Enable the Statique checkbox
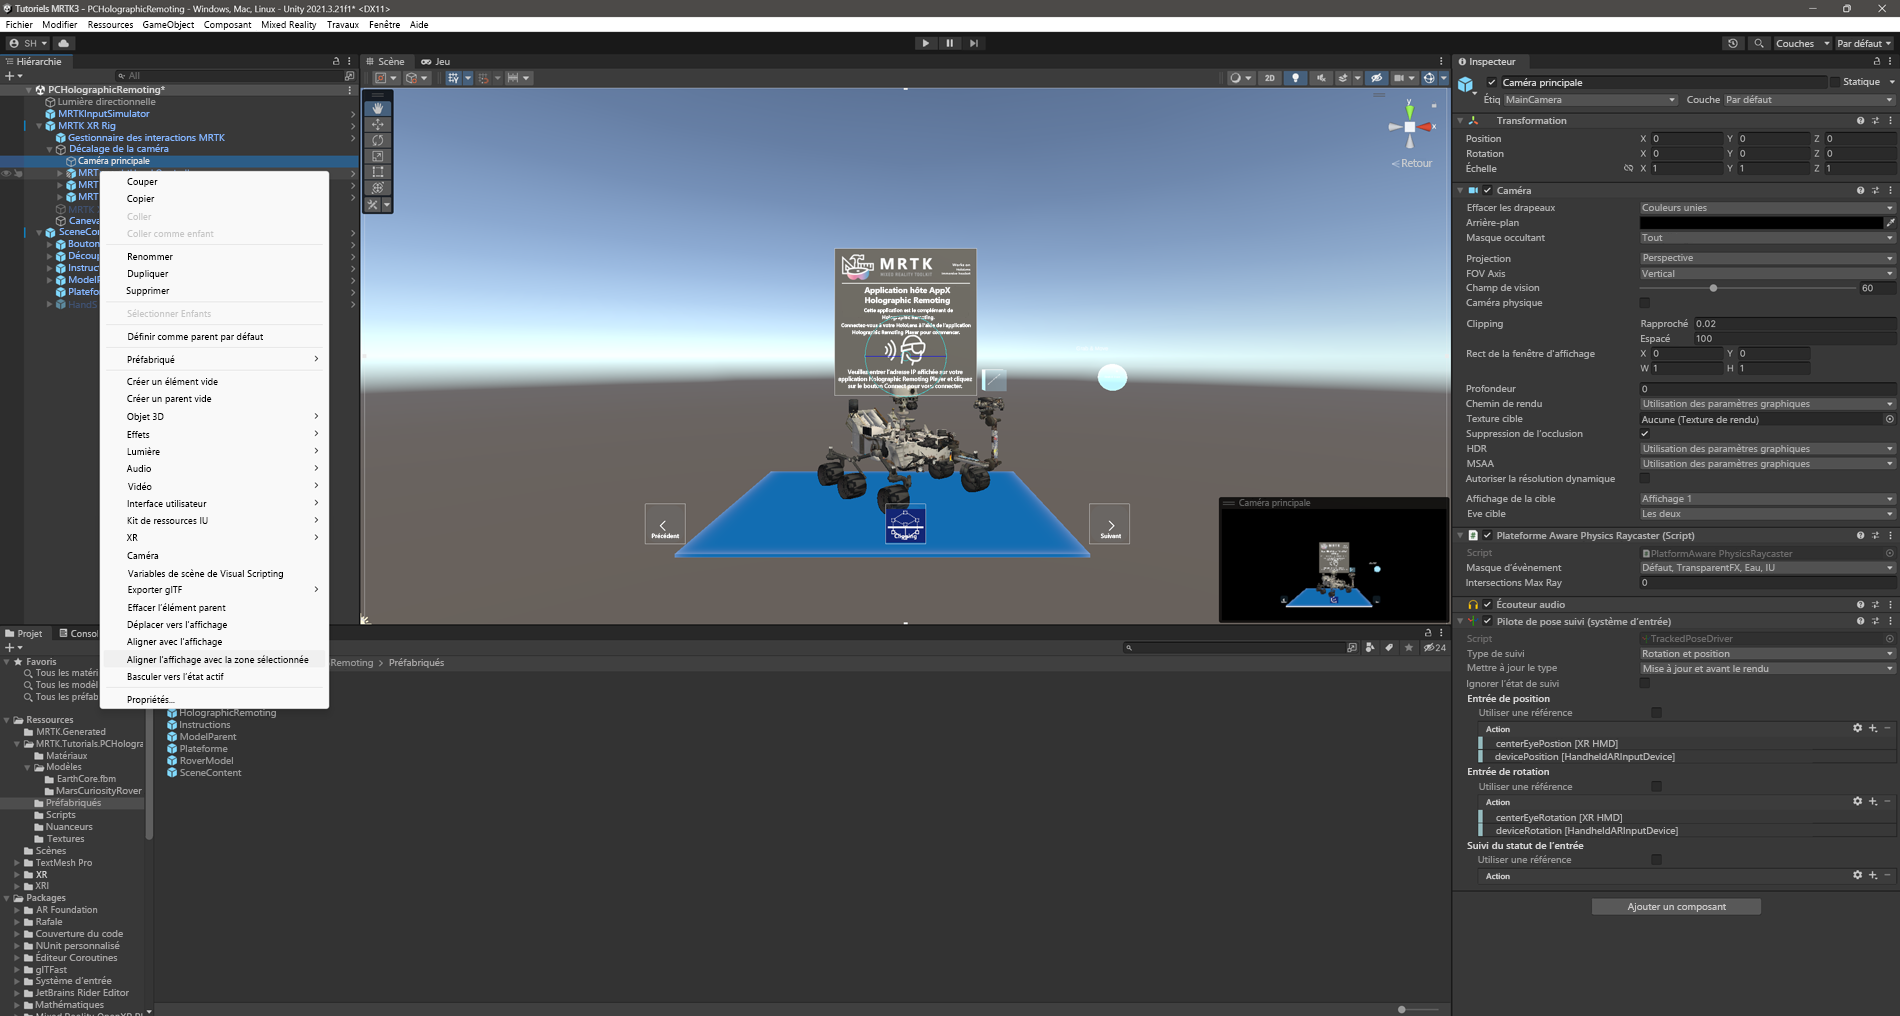 click(1835, 82)
